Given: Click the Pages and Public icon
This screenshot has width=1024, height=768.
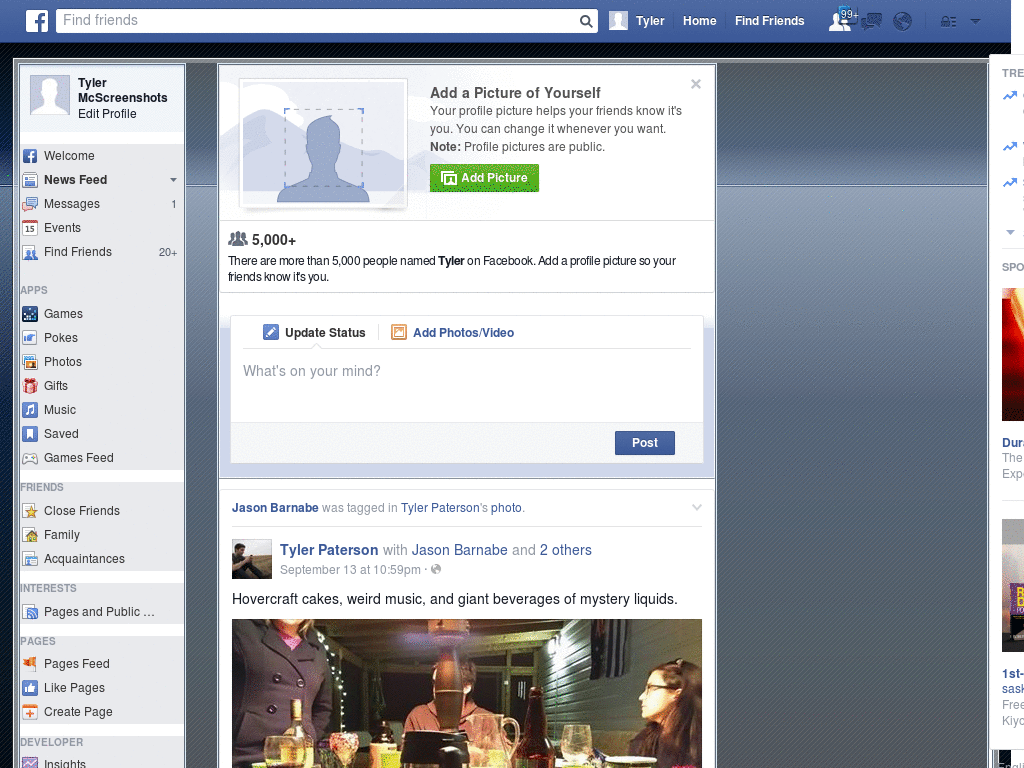Looking at the screenshot, I should 30,612.
